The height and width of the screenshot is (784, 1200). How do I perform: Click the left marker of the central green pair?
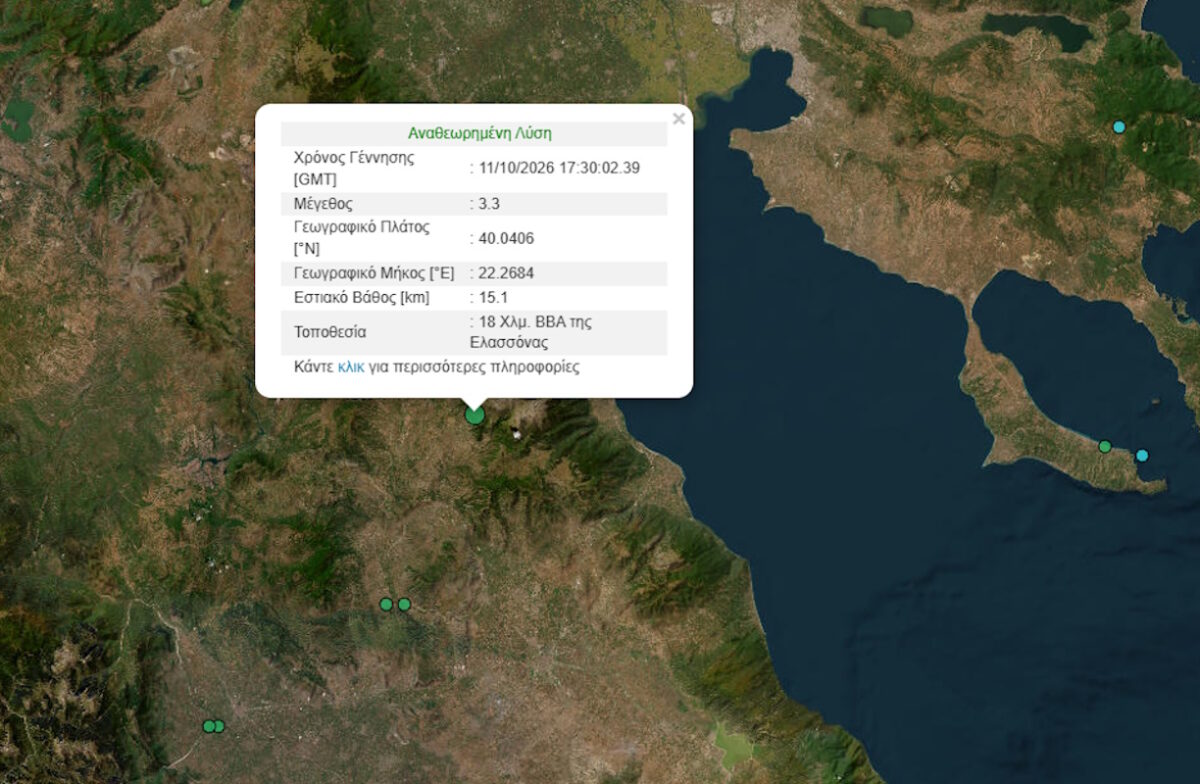(386, 604)
